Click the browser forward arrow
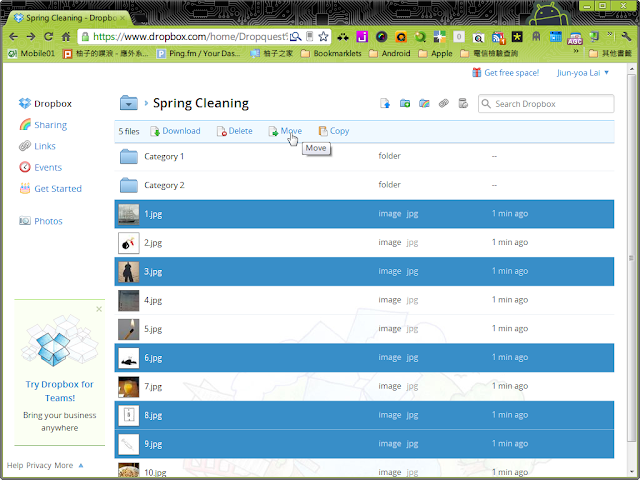 [31, 37]
